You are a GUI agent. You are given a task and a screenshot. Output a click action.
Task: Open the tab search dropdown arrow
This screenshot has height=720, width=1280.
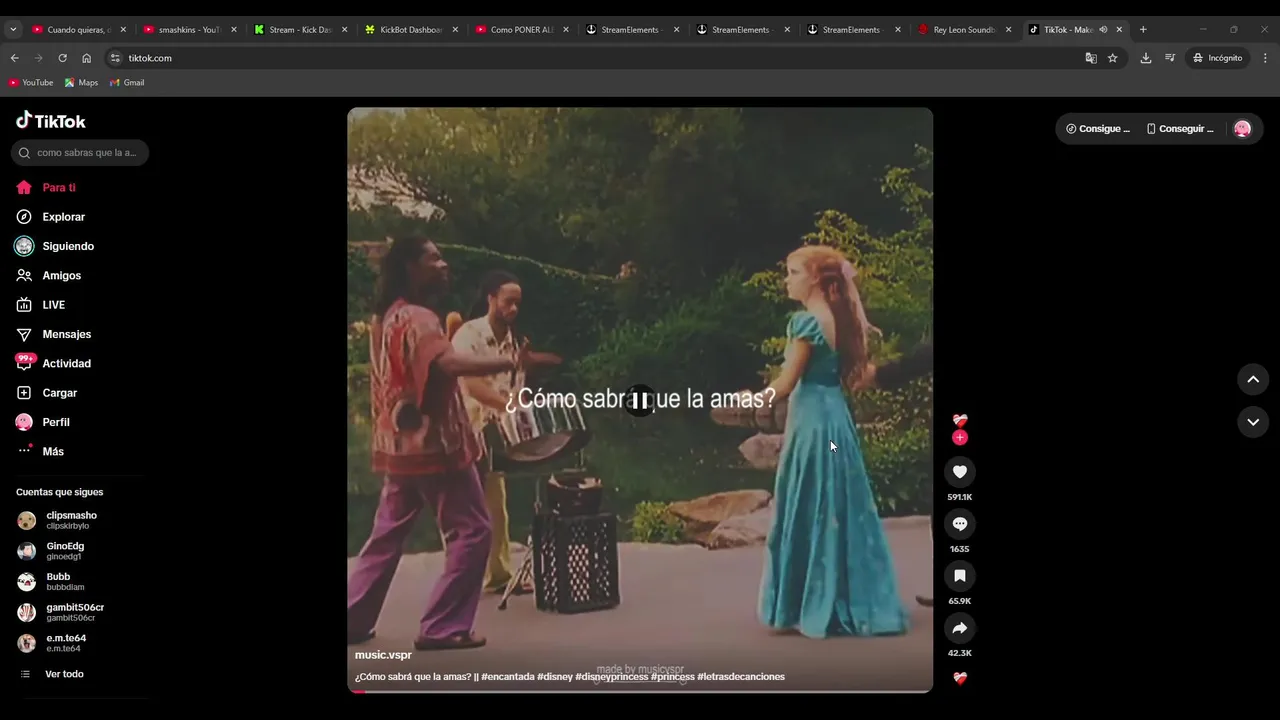13,30
